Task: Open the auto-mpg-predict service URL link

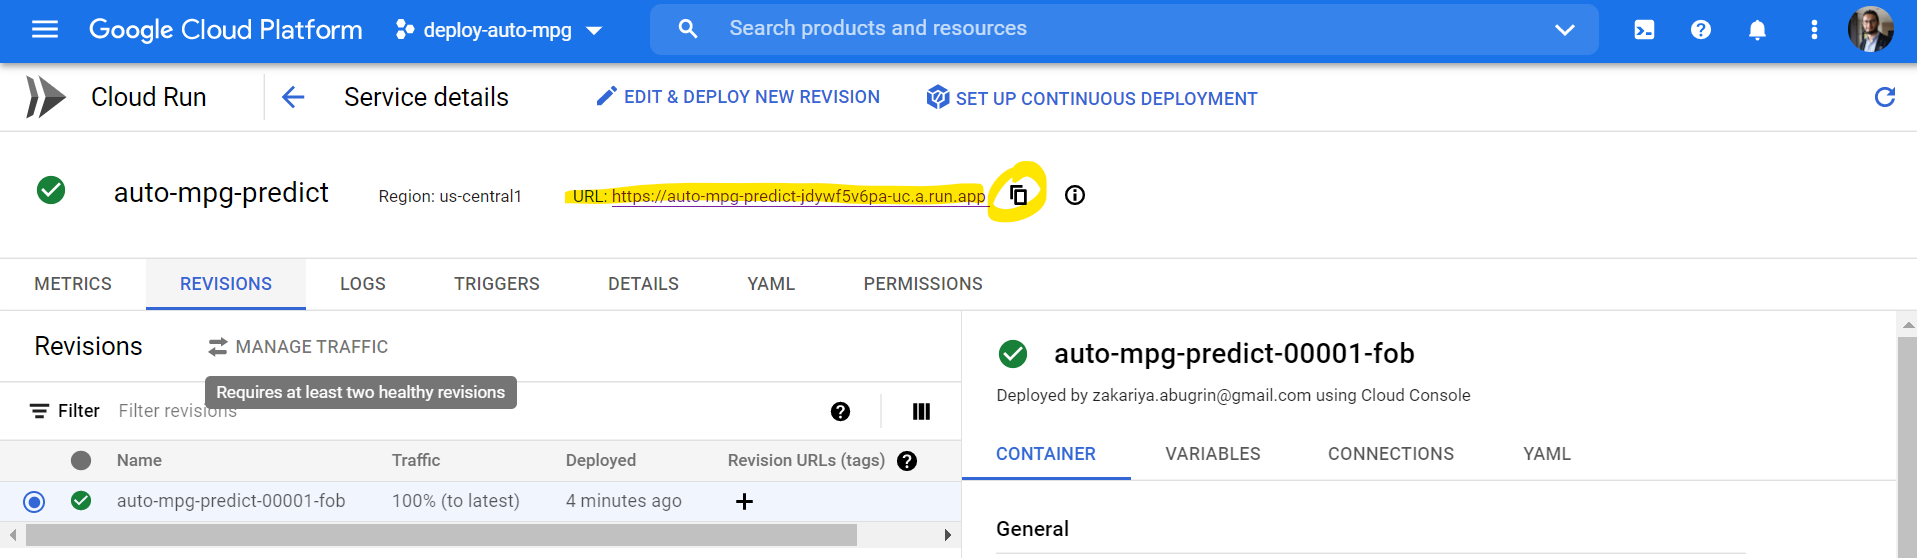Action: click(798, 196)
